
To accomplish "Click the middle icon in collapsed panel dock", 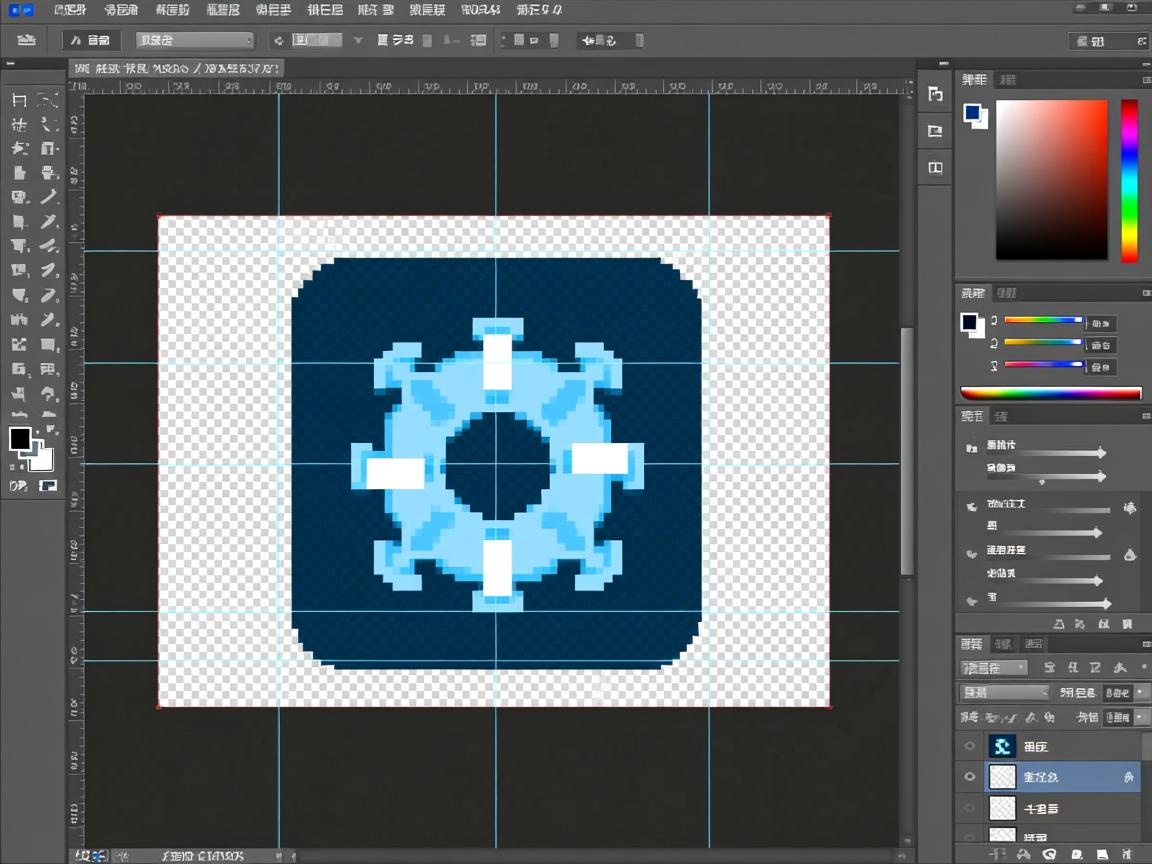I will tap(935, 131).
